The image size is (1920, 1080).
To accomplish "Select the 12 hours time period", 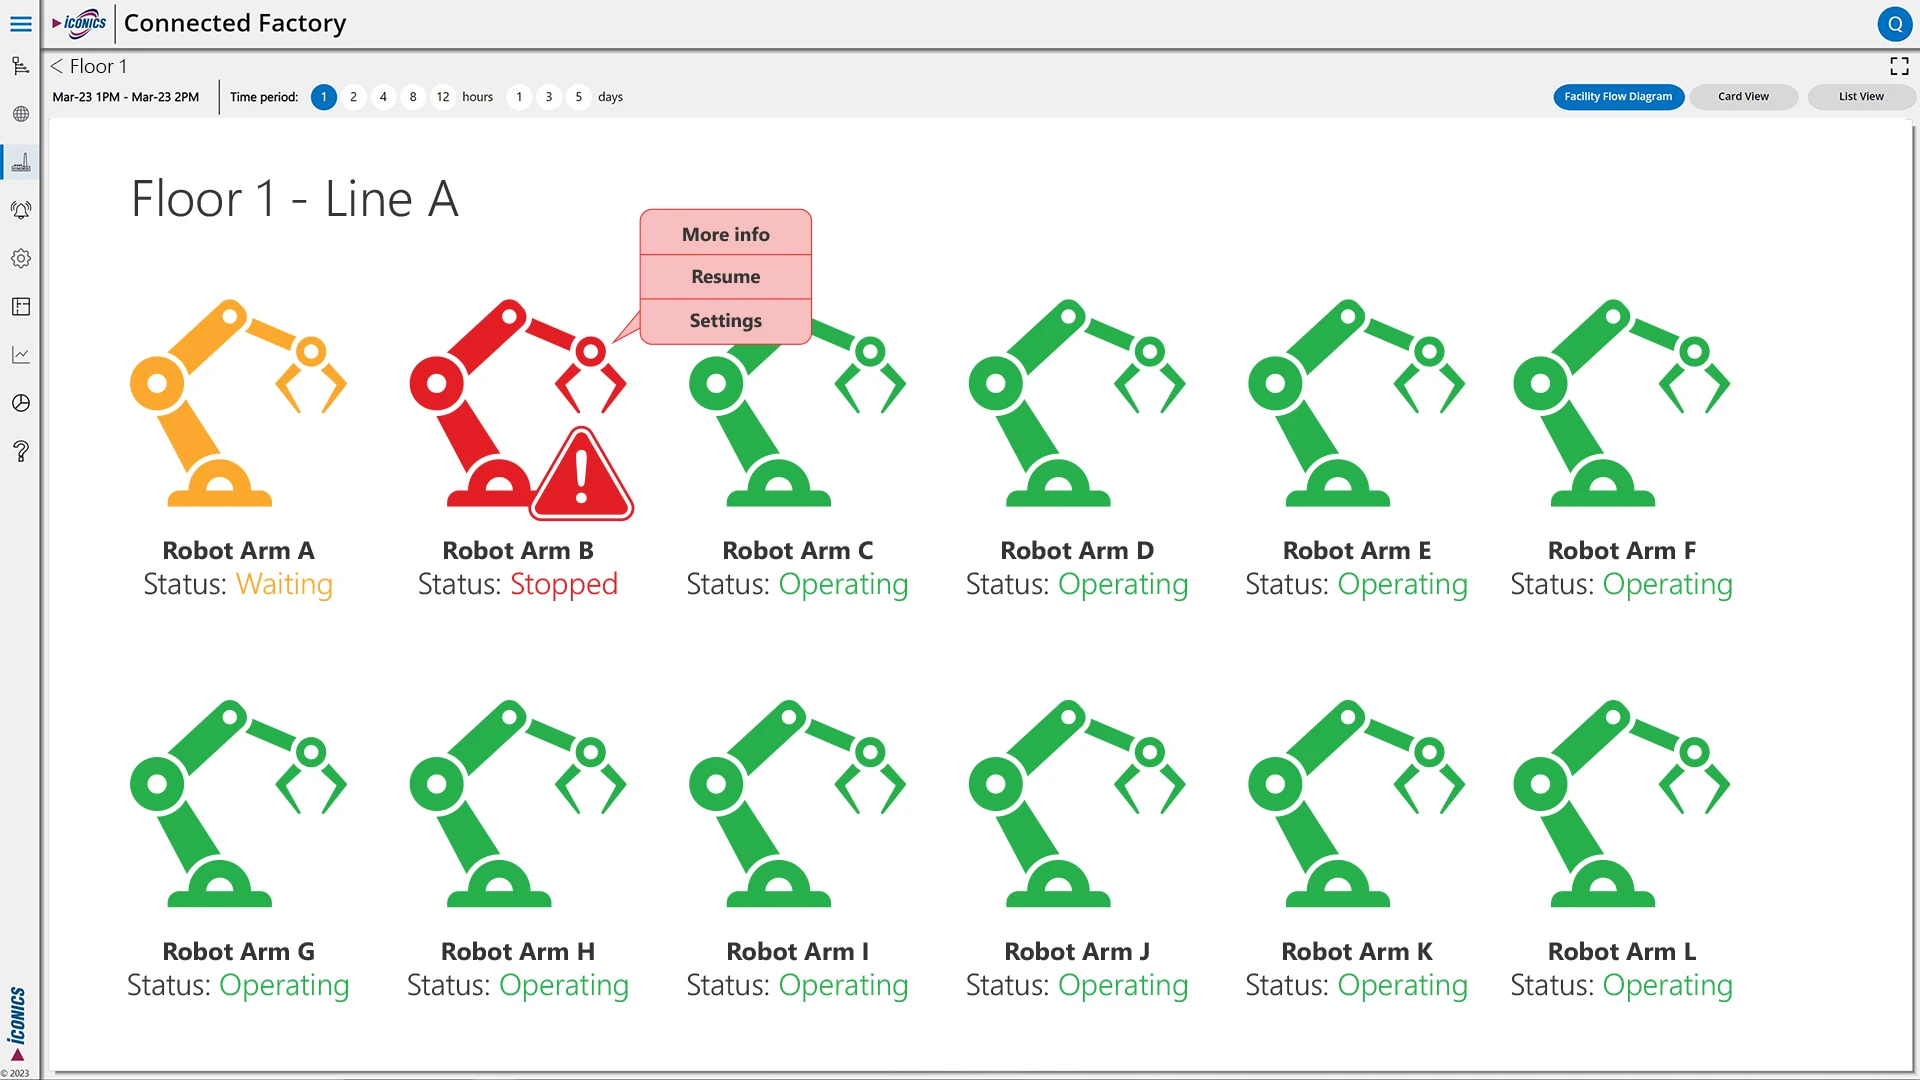I will tap(442, 97).
